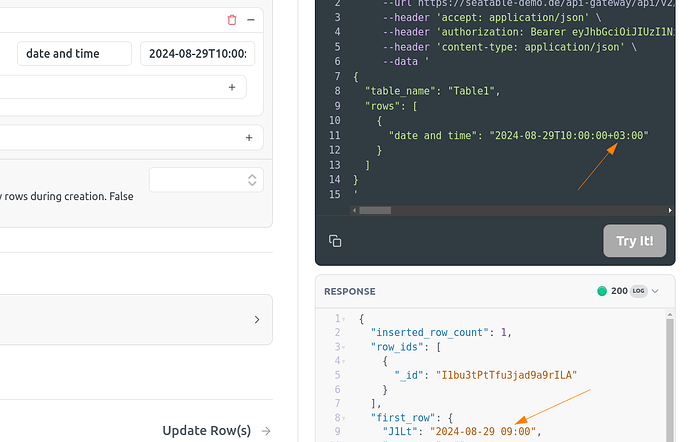Copy the curl request with the copy icon
The image size is (690, 442).
tap(336, 241)
